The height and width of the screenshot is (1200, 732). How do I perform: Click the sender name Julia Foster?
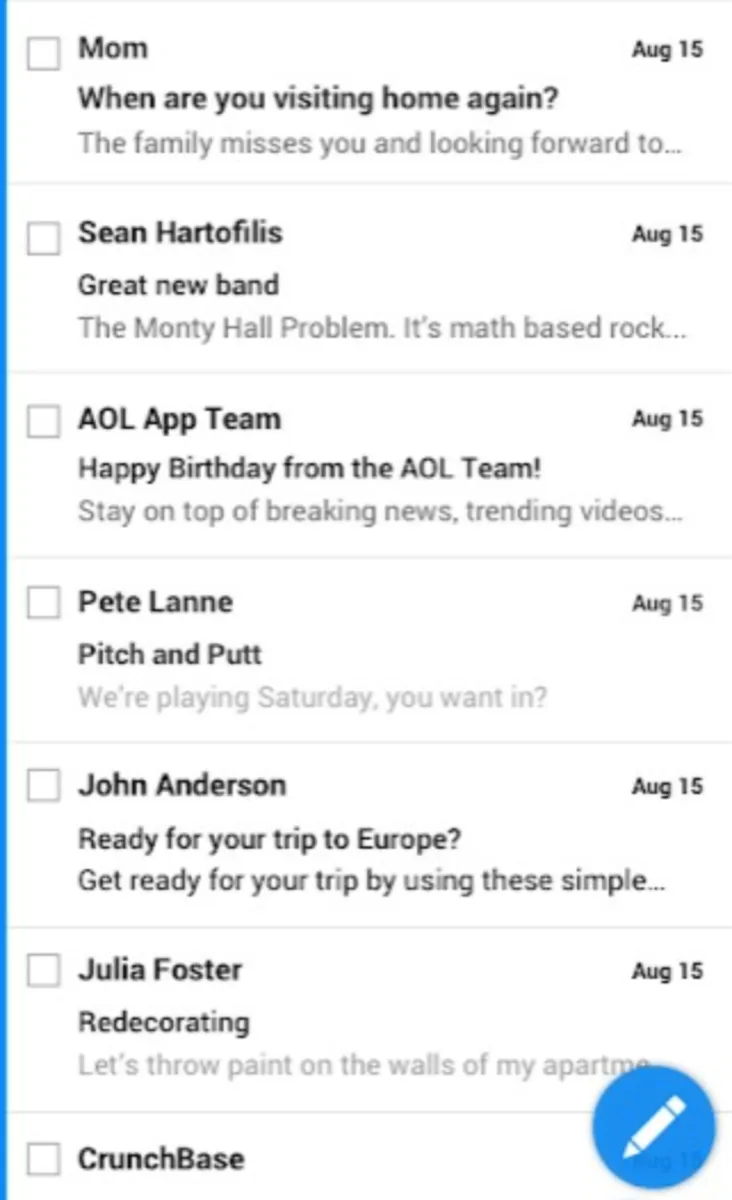click(x=160, y=970)
